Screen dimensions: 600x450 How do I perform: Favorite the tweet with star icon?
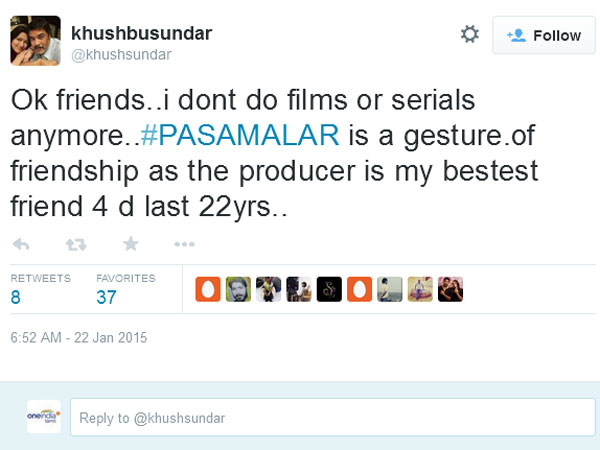pos(130,244)
